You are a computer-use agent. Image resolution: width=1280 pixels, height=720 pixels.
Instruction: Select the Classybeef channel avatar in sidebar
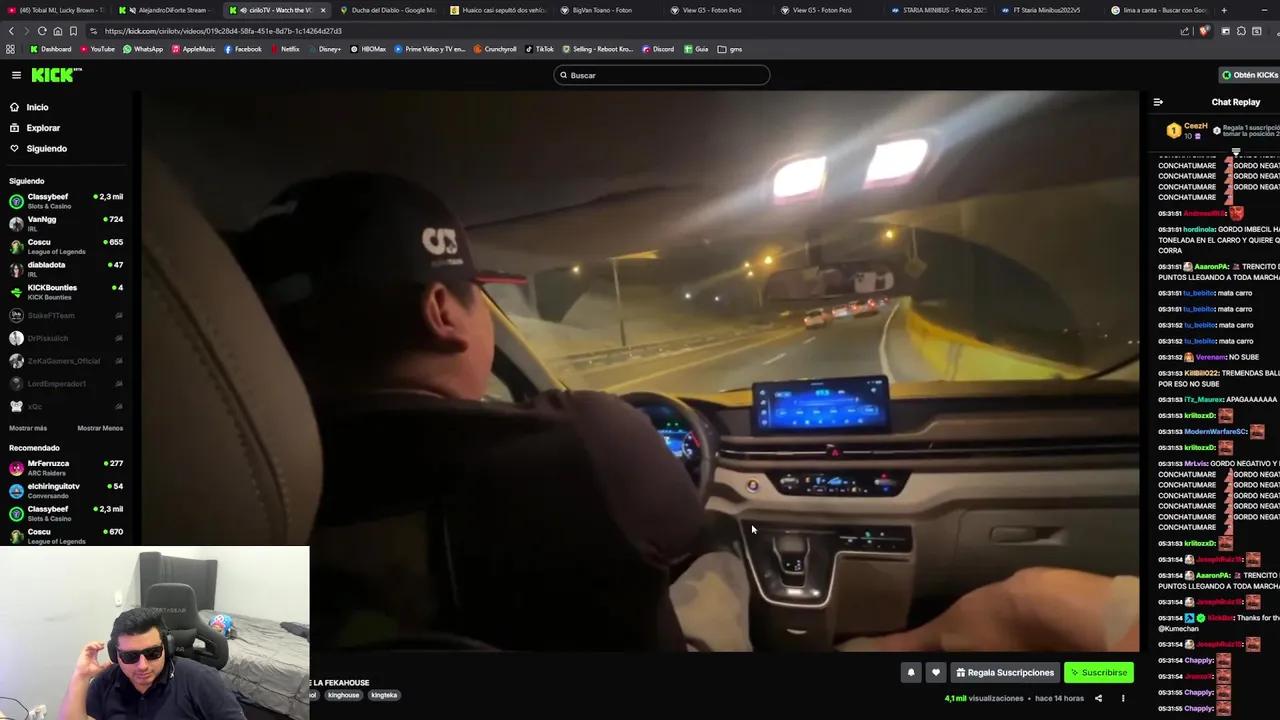[x=16, y=201]
